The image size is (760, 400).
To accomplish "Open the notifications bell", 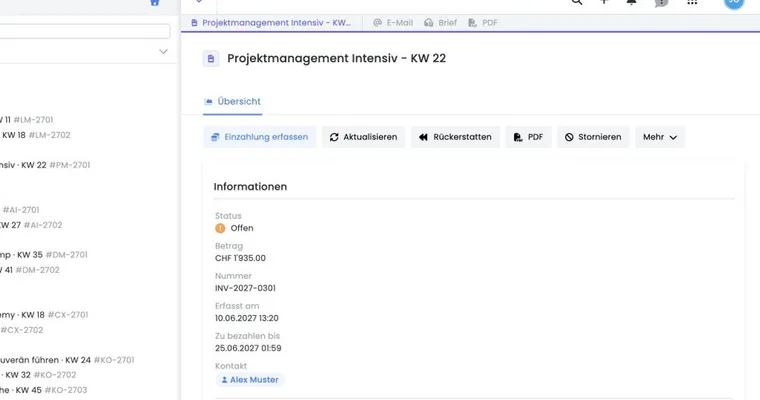I will point(632,2).
